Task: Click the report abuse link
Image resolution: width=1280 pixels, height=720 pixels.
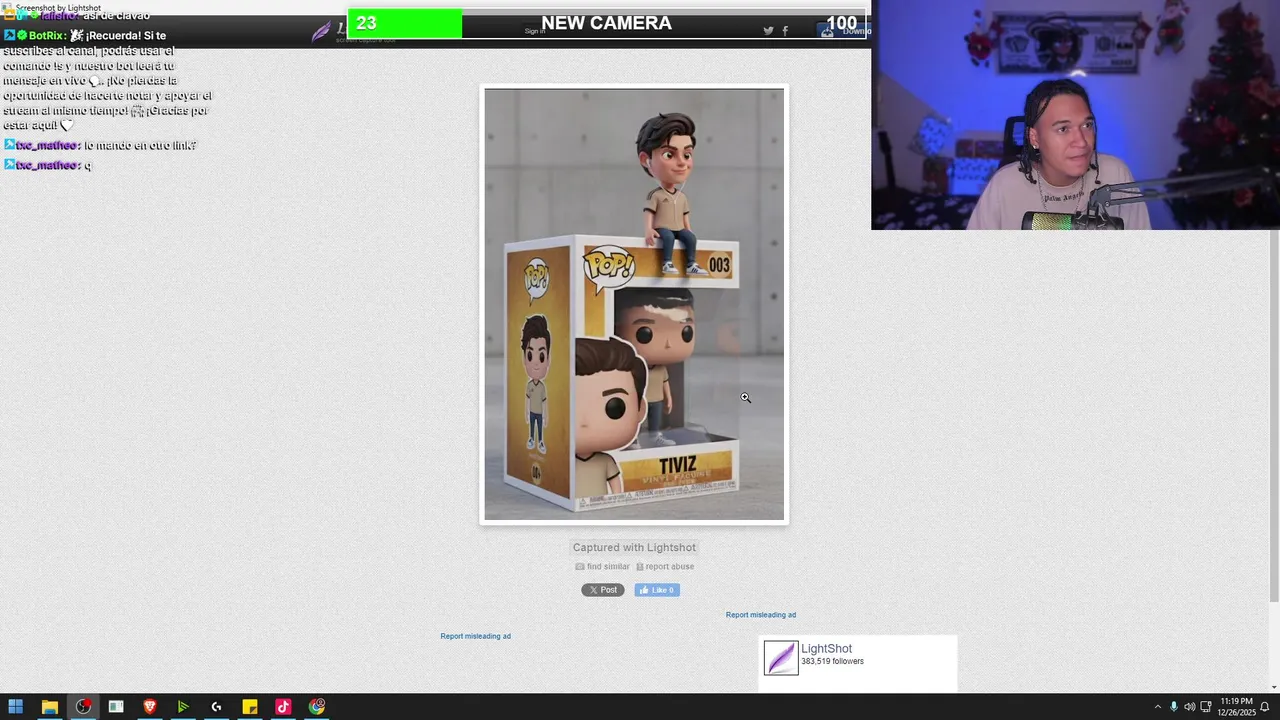Action: tap(665, 566)
